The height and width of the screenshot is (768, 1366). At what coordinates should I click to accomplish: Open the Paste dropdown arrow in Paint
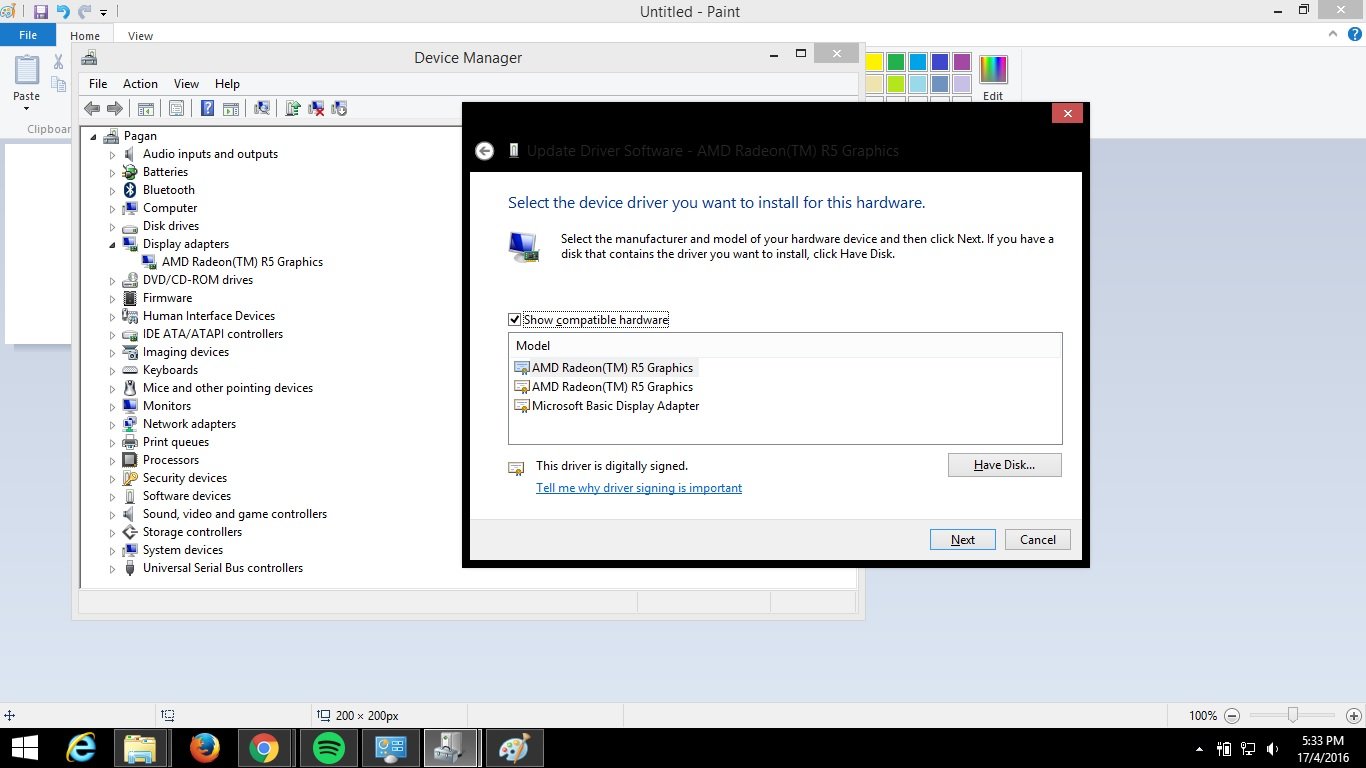(26, 108)
